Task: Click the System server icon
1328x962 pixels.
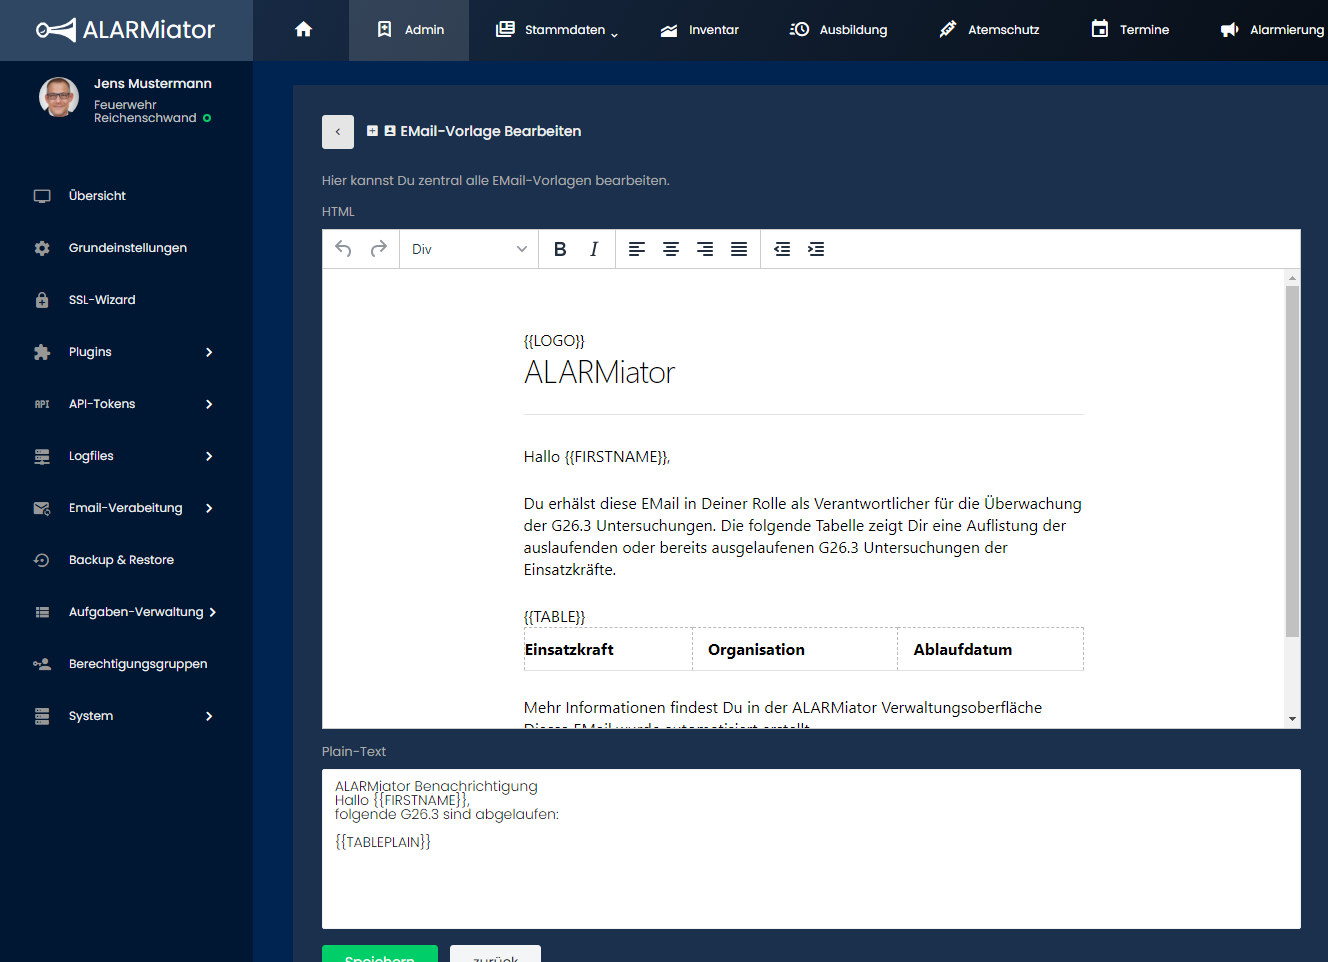Action: click(x=42, y=716)
